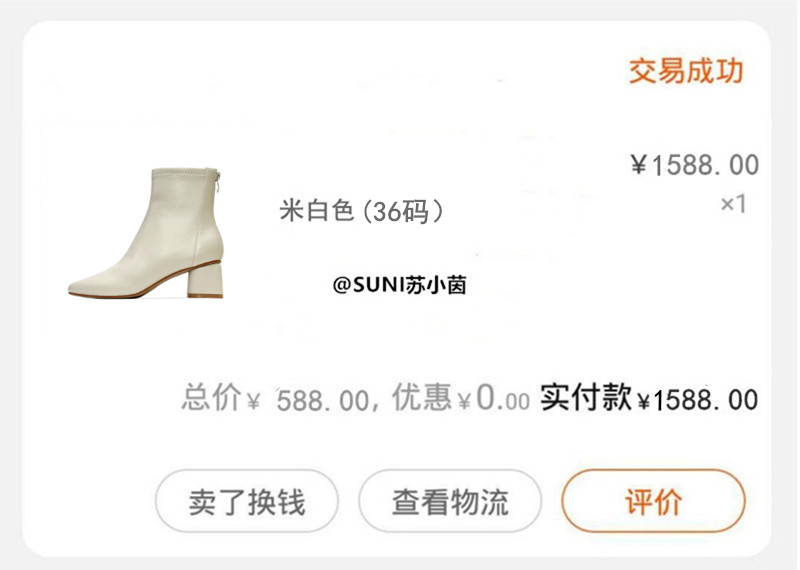Tap the 卖了换钱 resell button
Screen dimensions: 800x570
tap(247, 501)
